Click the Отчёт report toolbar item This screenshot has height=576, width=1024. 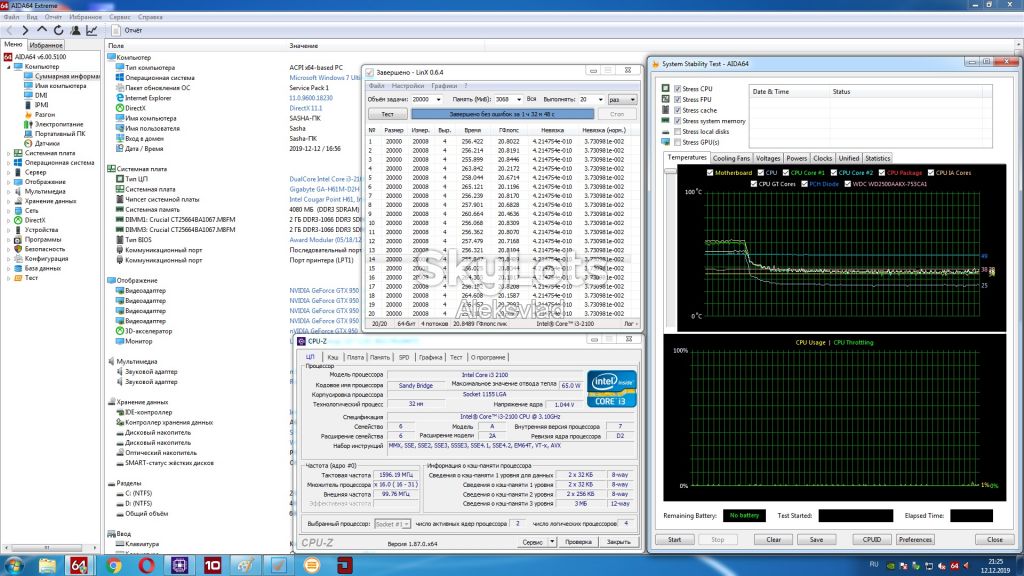pyautogui.click(x=127, y=30)
